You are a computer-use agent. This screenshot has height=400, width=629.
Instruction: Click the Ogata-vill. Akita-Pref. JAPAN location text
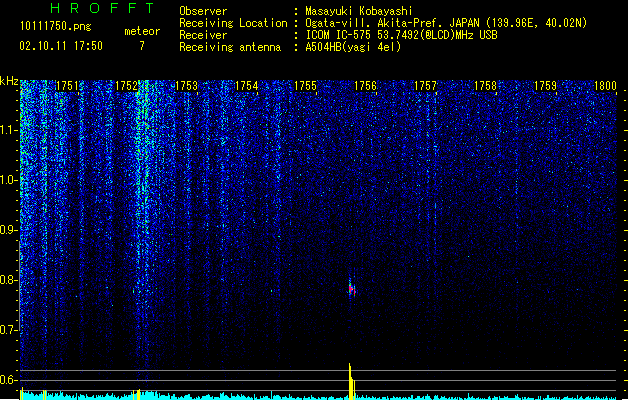[x=446, y=23]
